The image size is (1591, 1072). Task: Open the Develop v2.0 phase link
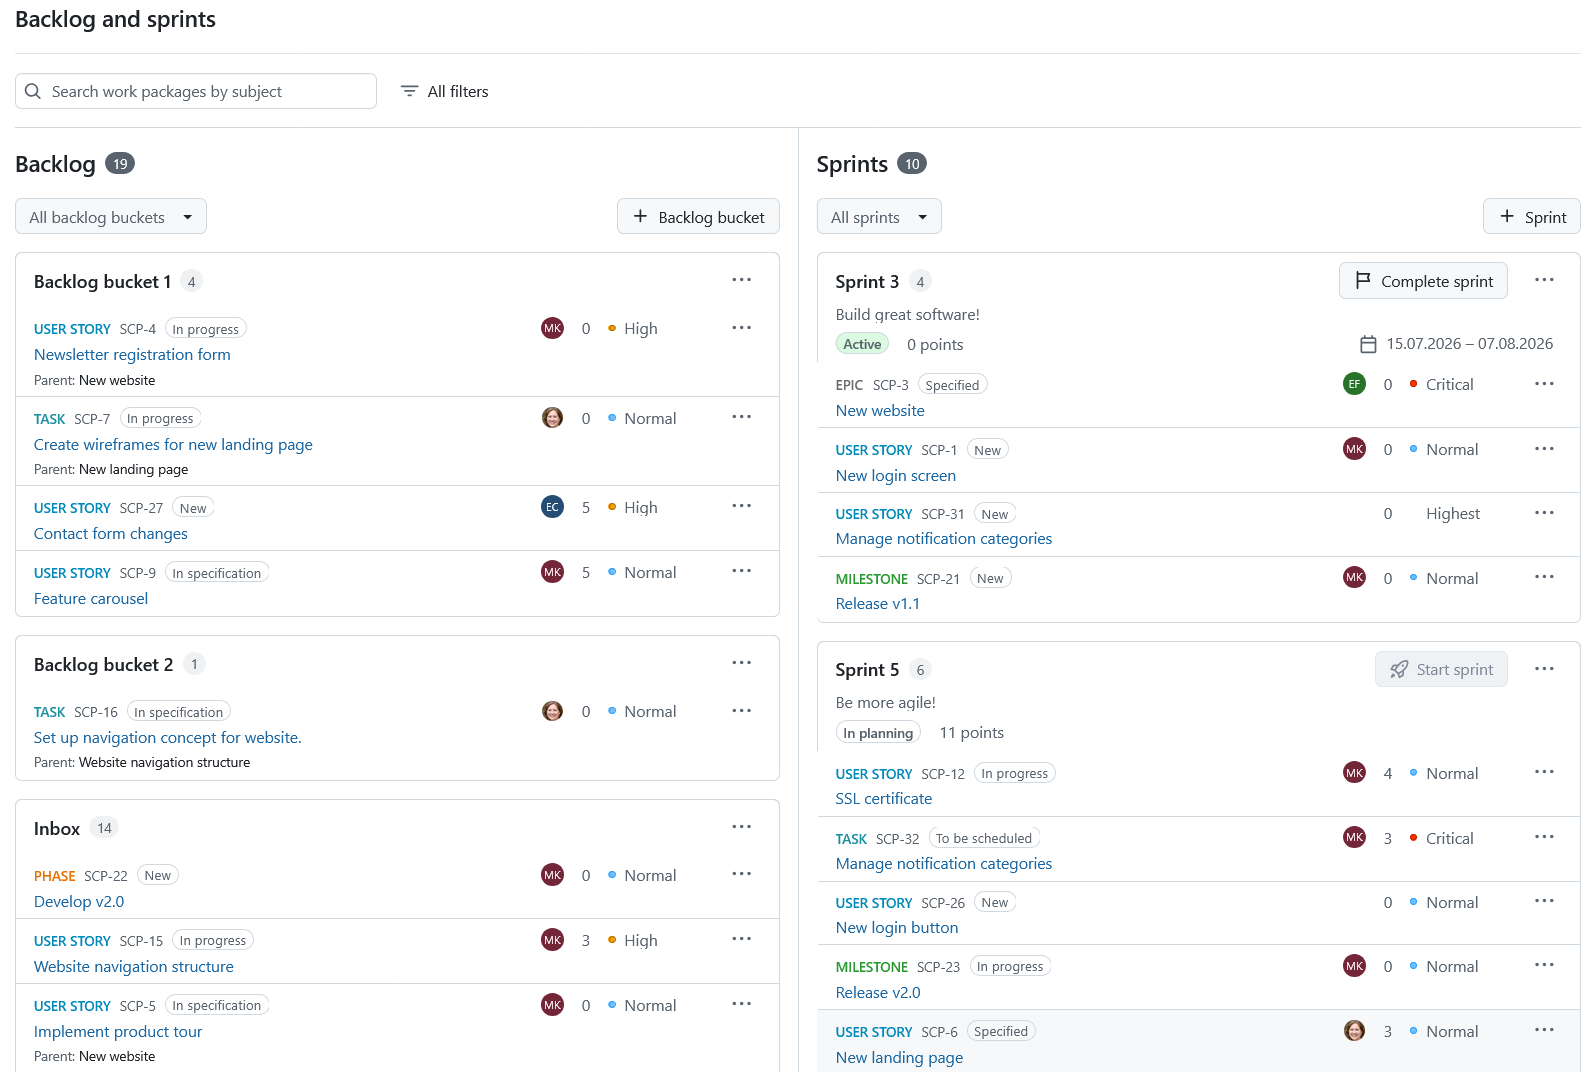click(x=79, y=901)
